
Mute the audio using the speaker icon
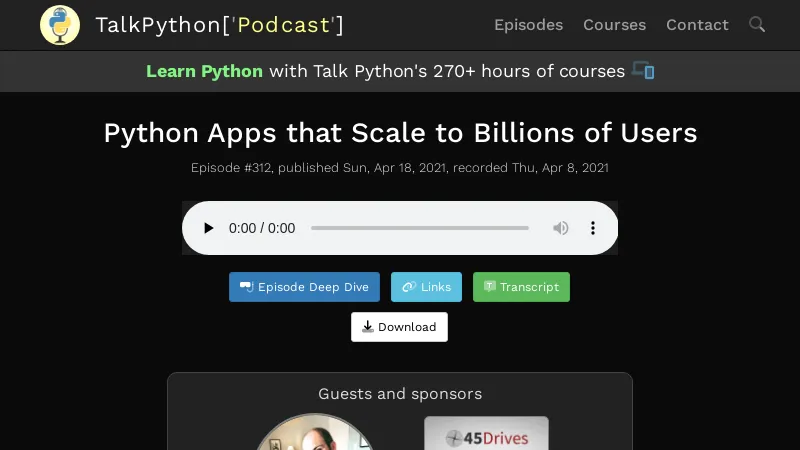pyautogui.click(x=561, y=228)
